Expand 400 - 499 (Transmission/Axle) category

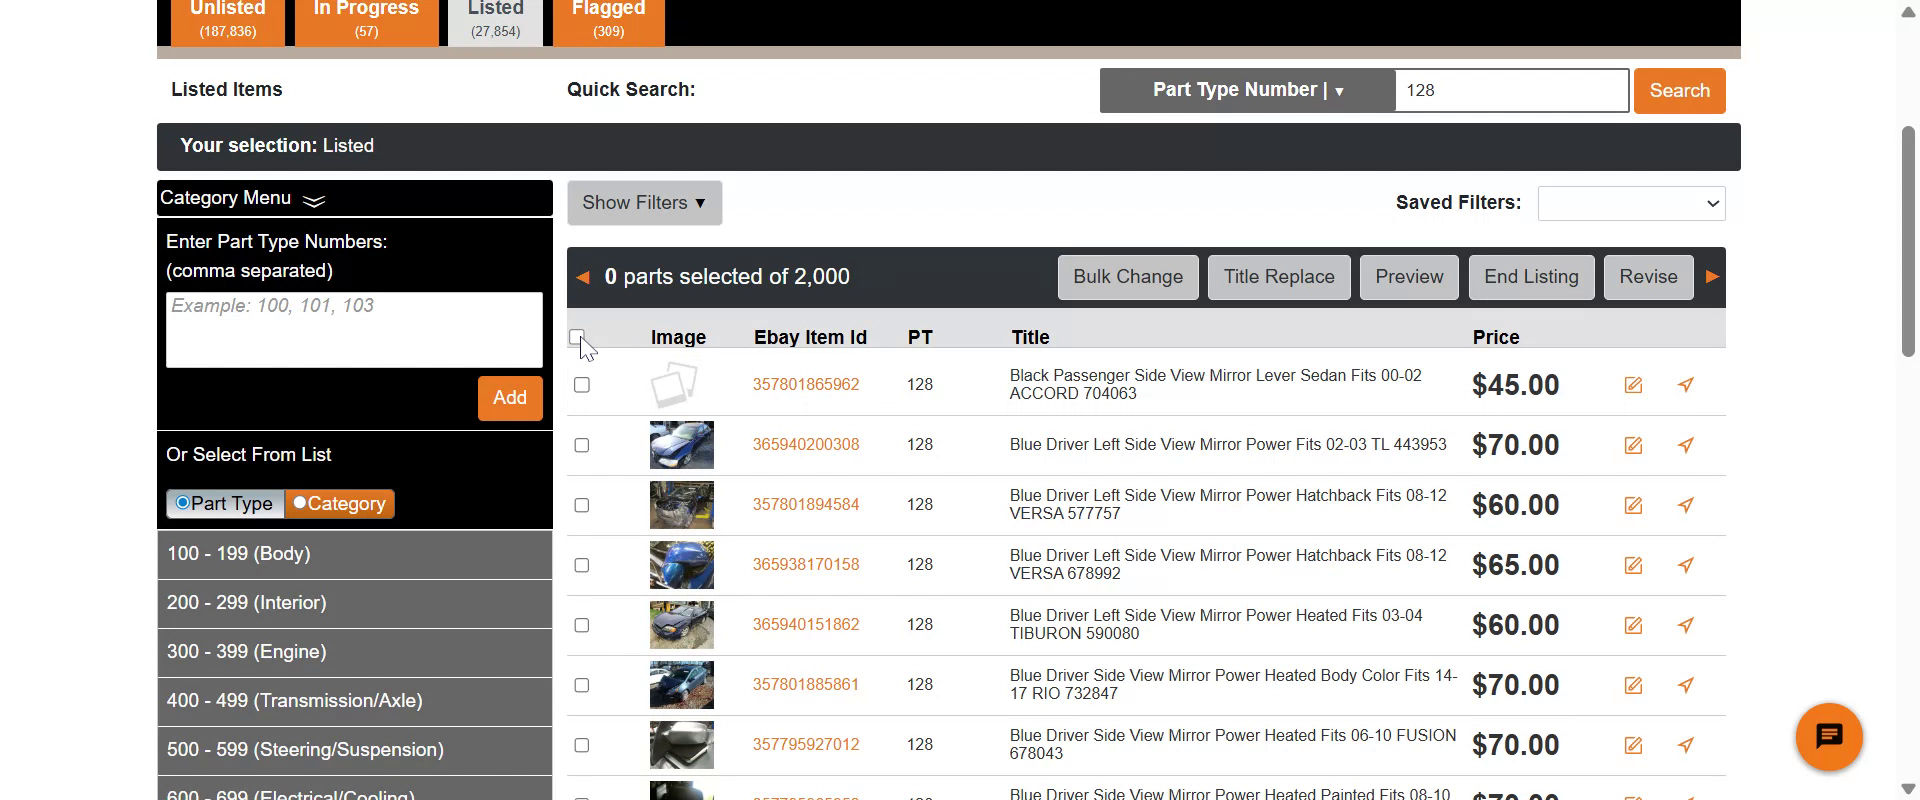click(x=354, y=701)
